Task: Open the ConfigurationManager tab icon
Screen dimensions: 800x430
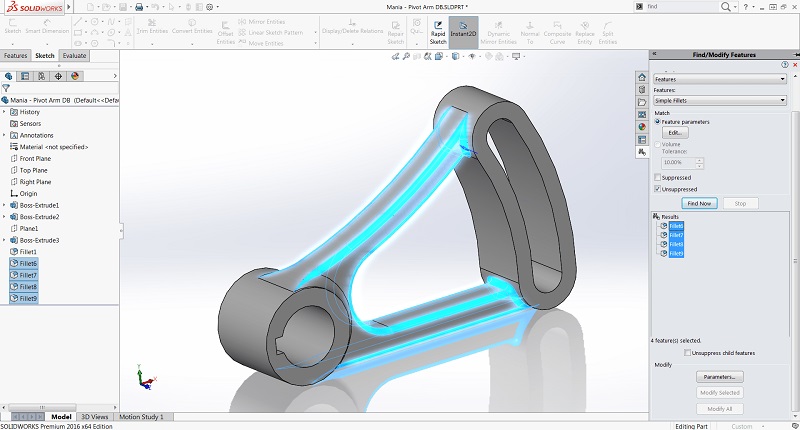Action: [x=41, y=75]
